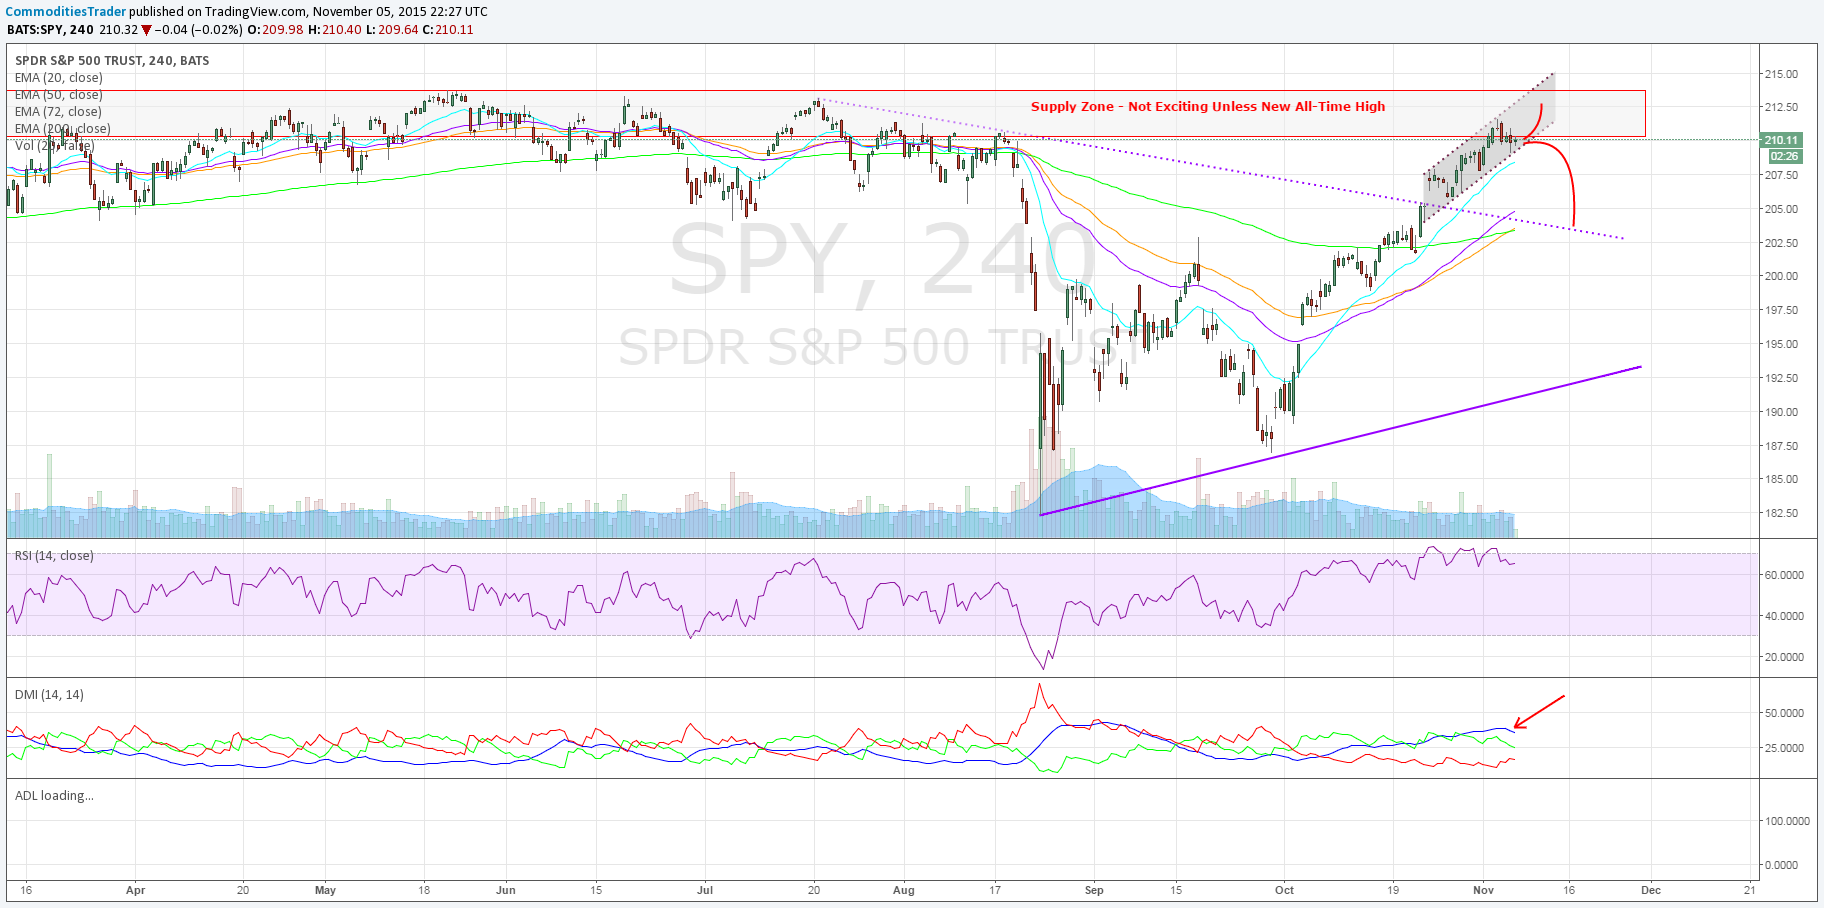This screenshot has width=1824, height=908.
Task: Open the CommoditiesTrader author link
Action: tap(66, 12)
